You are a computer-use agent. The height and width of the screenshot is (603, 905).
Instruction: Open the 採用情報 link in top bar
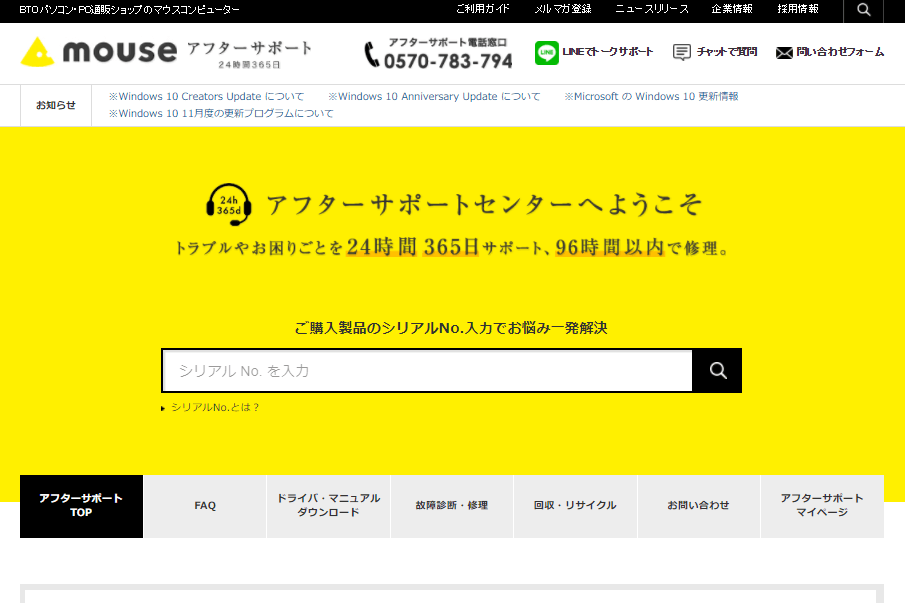(795, 10)
